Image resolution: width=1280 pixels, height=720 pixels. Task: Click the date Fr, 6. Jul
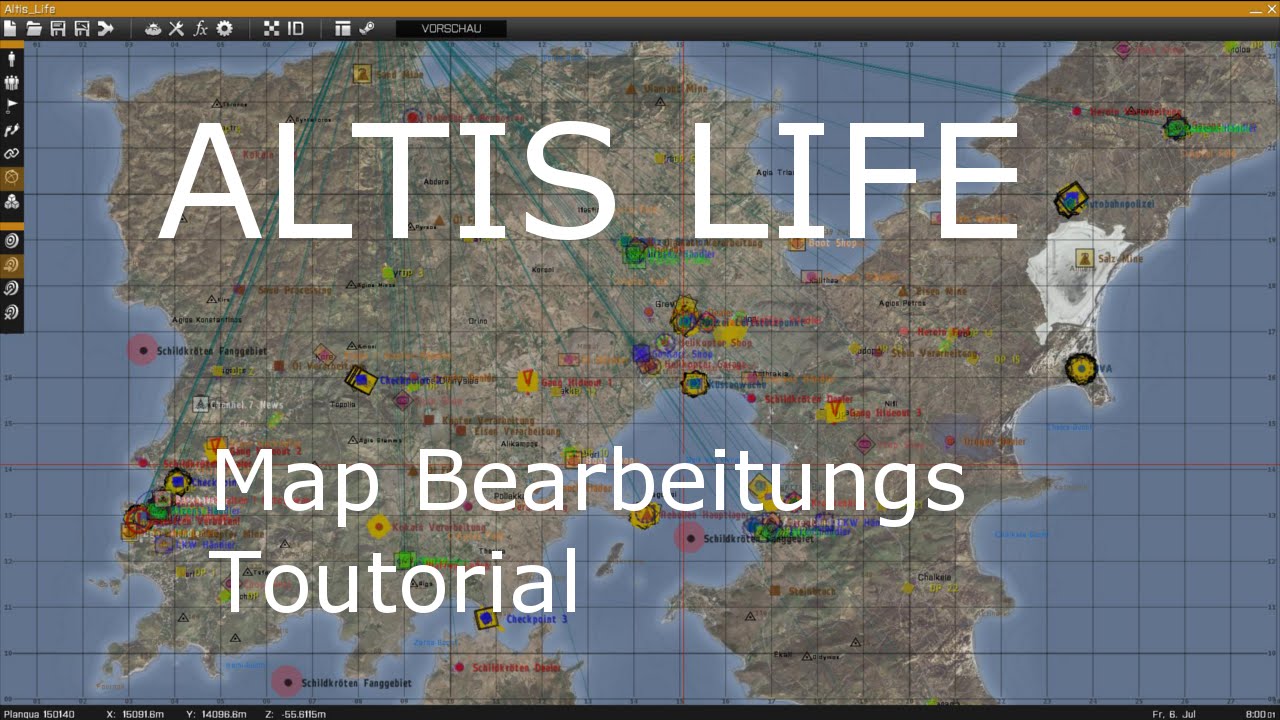pyautogui.click(x=1173, y=714)
